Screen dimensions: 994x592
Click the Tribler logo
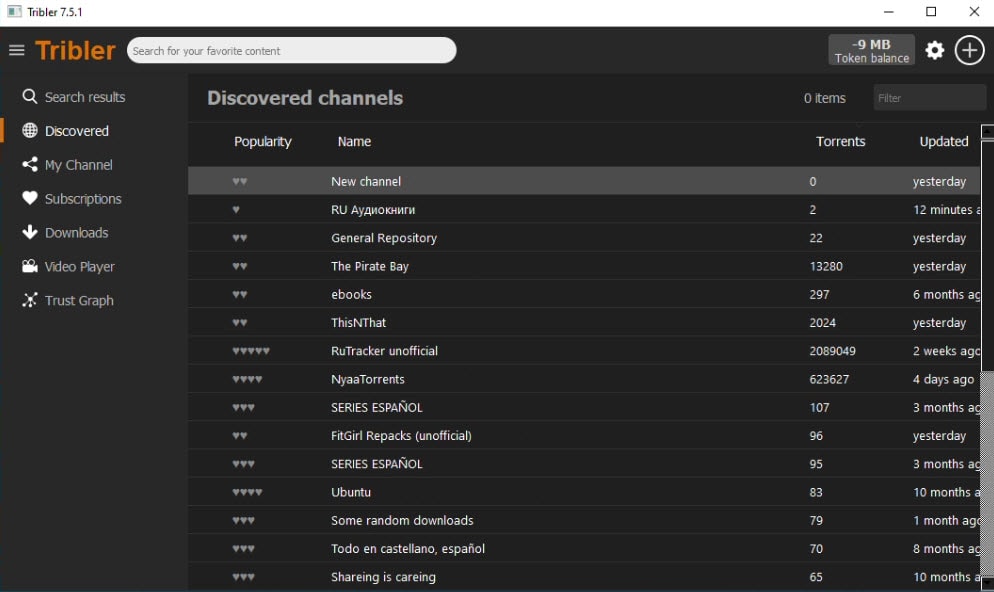(75, 51)
